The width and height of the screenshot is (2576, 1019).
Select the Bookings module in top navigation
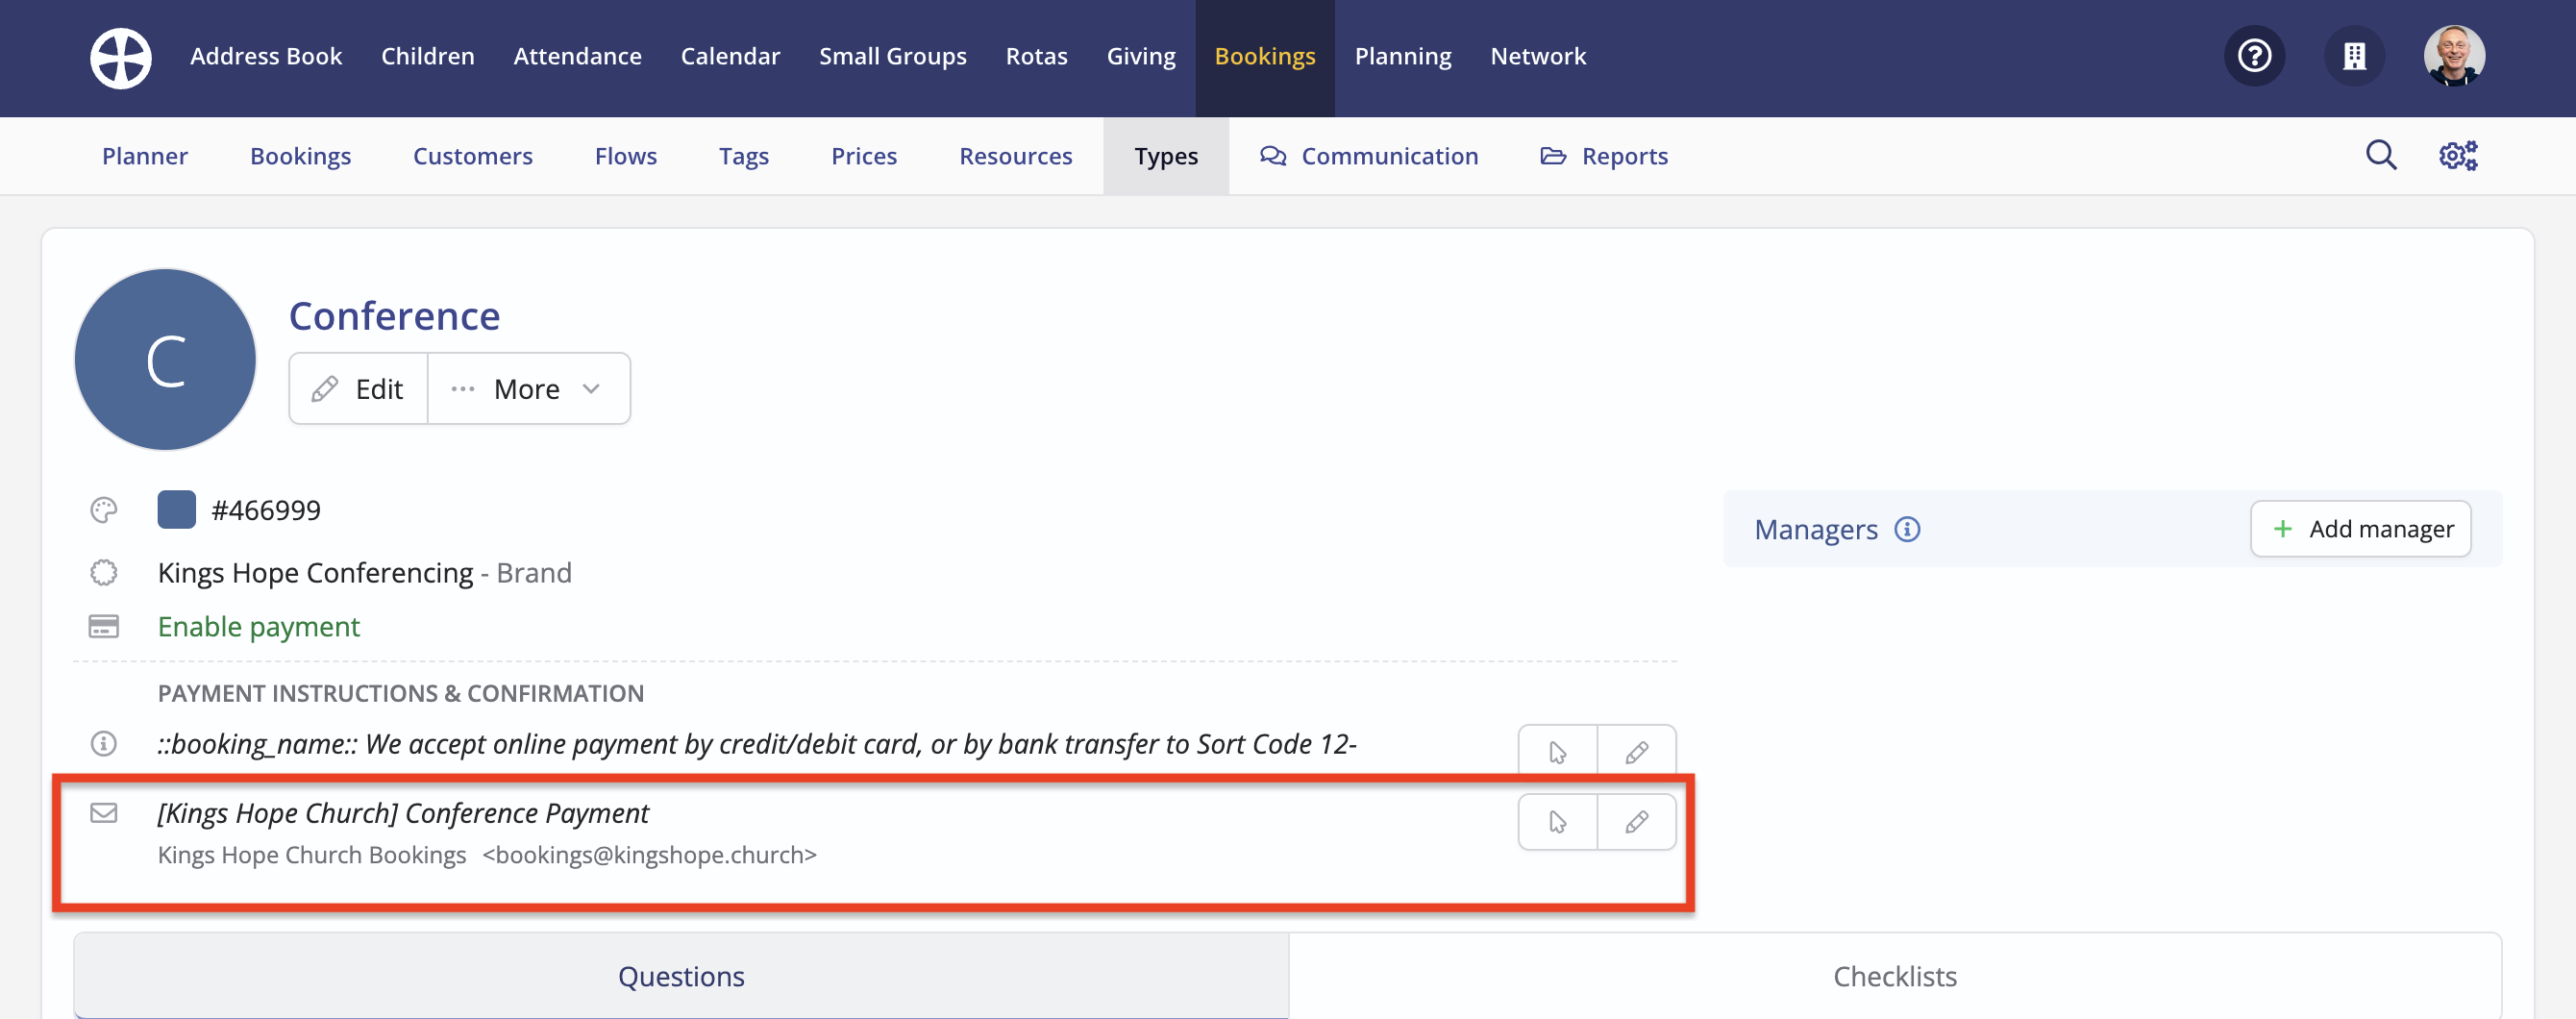point(1265,56)
